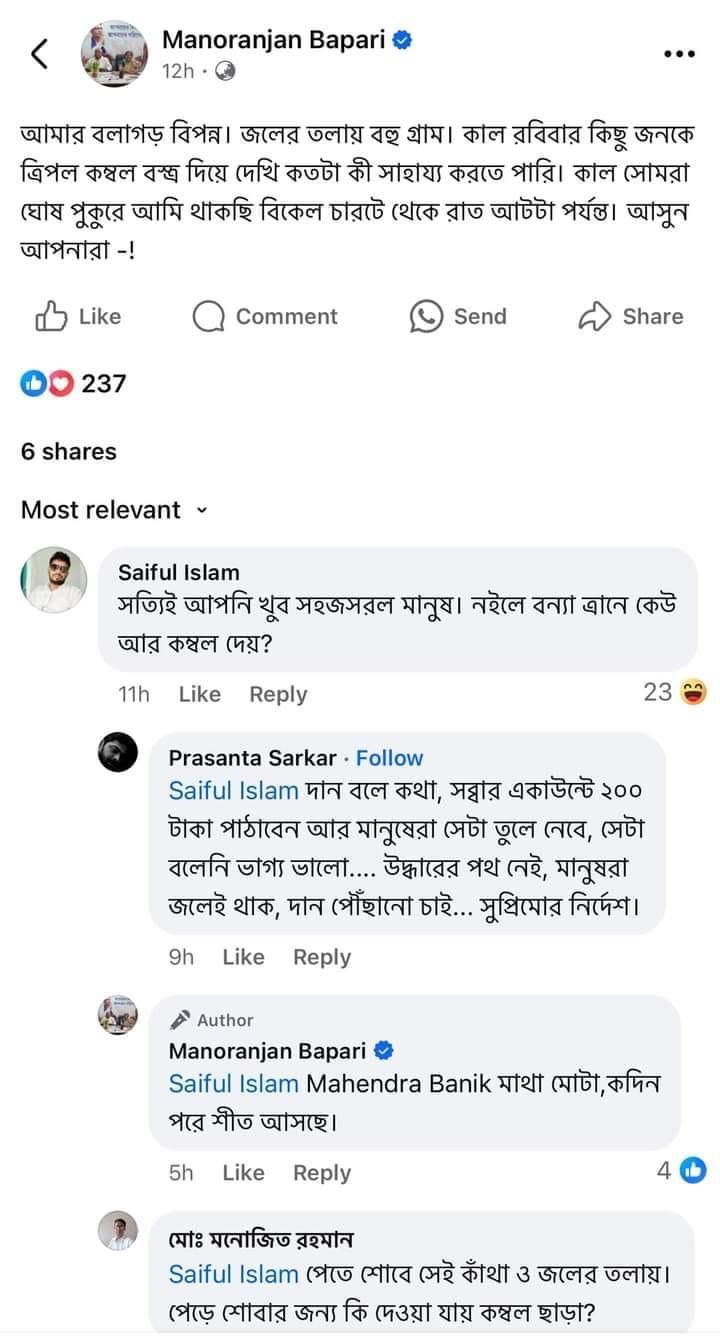Screen dimensions: 720x1336
Task: Open the 237 reactions list
Action: [74, 382]
